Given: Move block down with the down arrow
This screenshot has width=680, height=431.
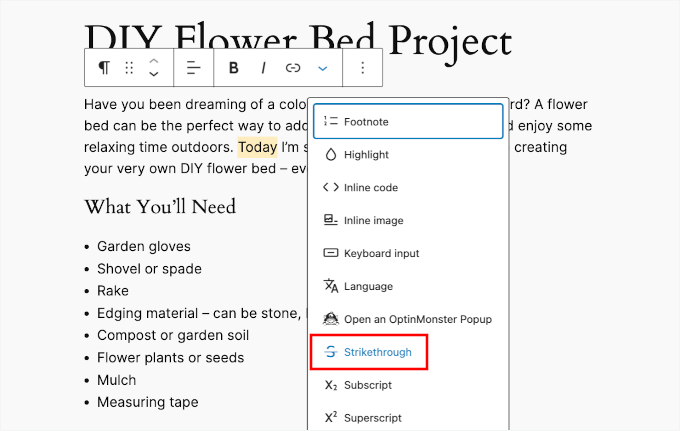Looking at the screenshot, I should tap(154, 75).
